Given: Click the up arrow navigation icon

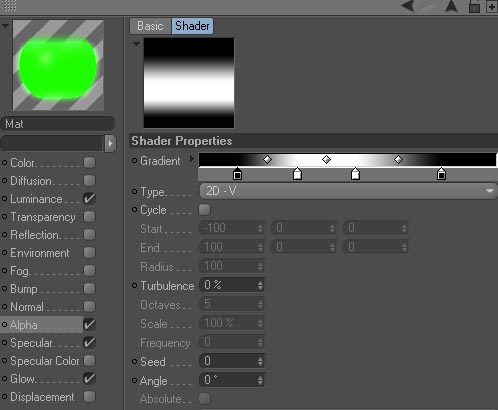Looking at the screenshot, I should coord(451,6).
